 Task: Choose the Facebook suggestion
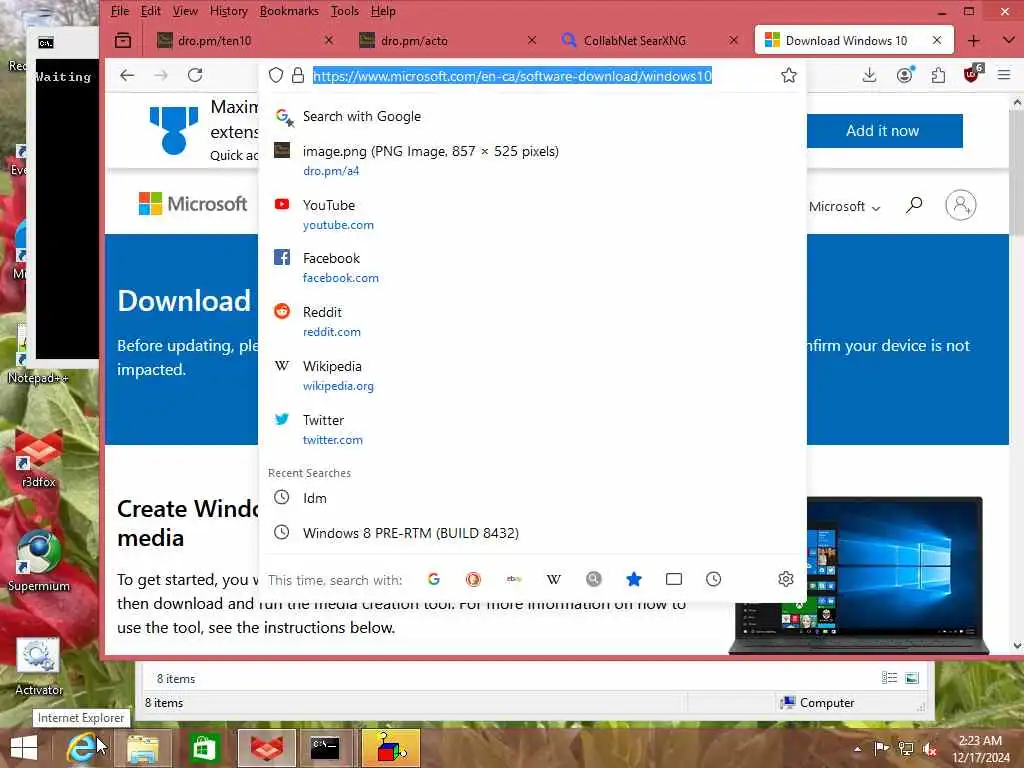(532, 268)
